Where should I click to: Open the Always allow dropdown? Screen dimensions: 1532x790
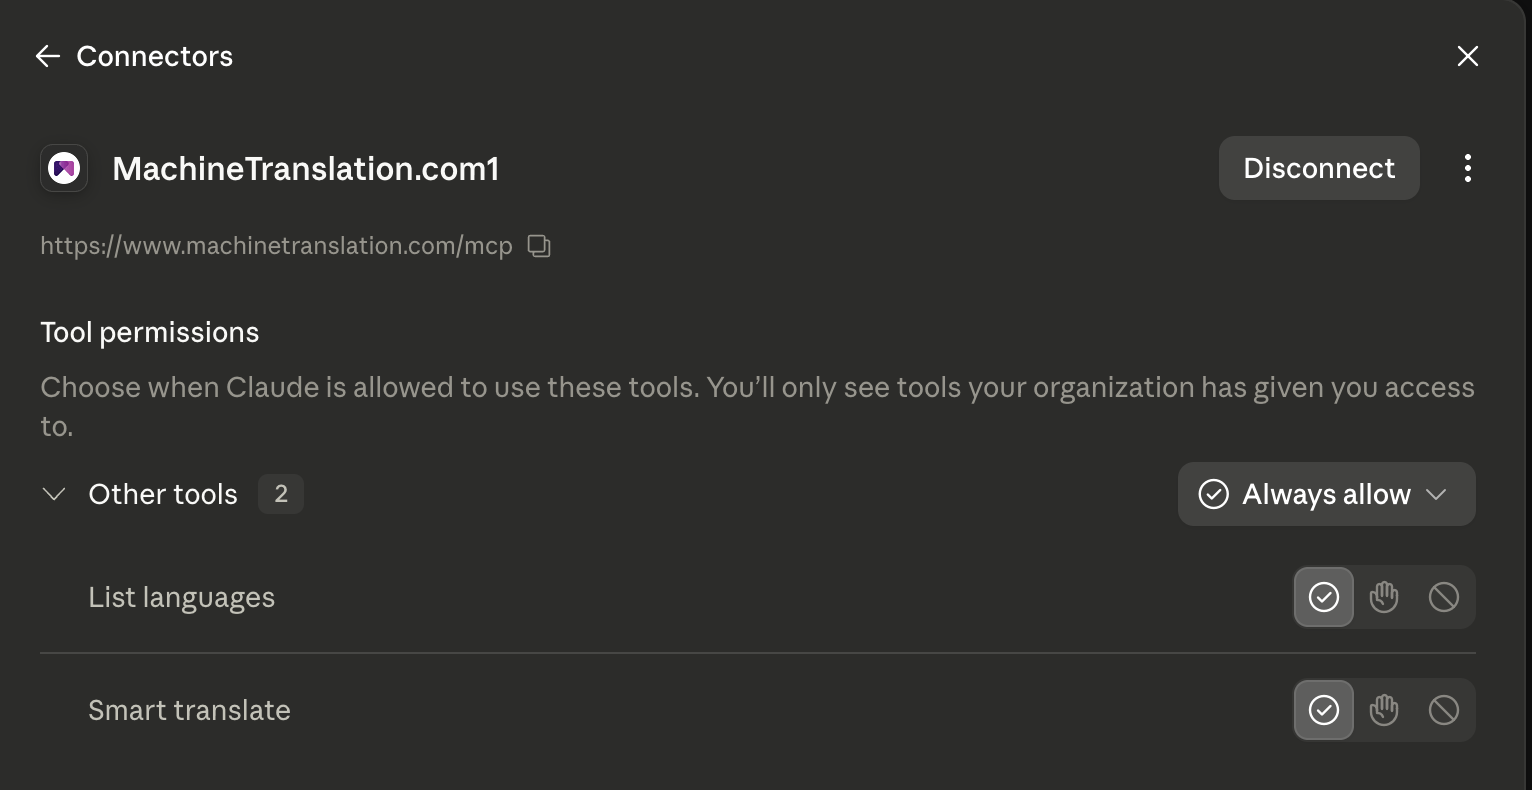tap(1326, 494)
